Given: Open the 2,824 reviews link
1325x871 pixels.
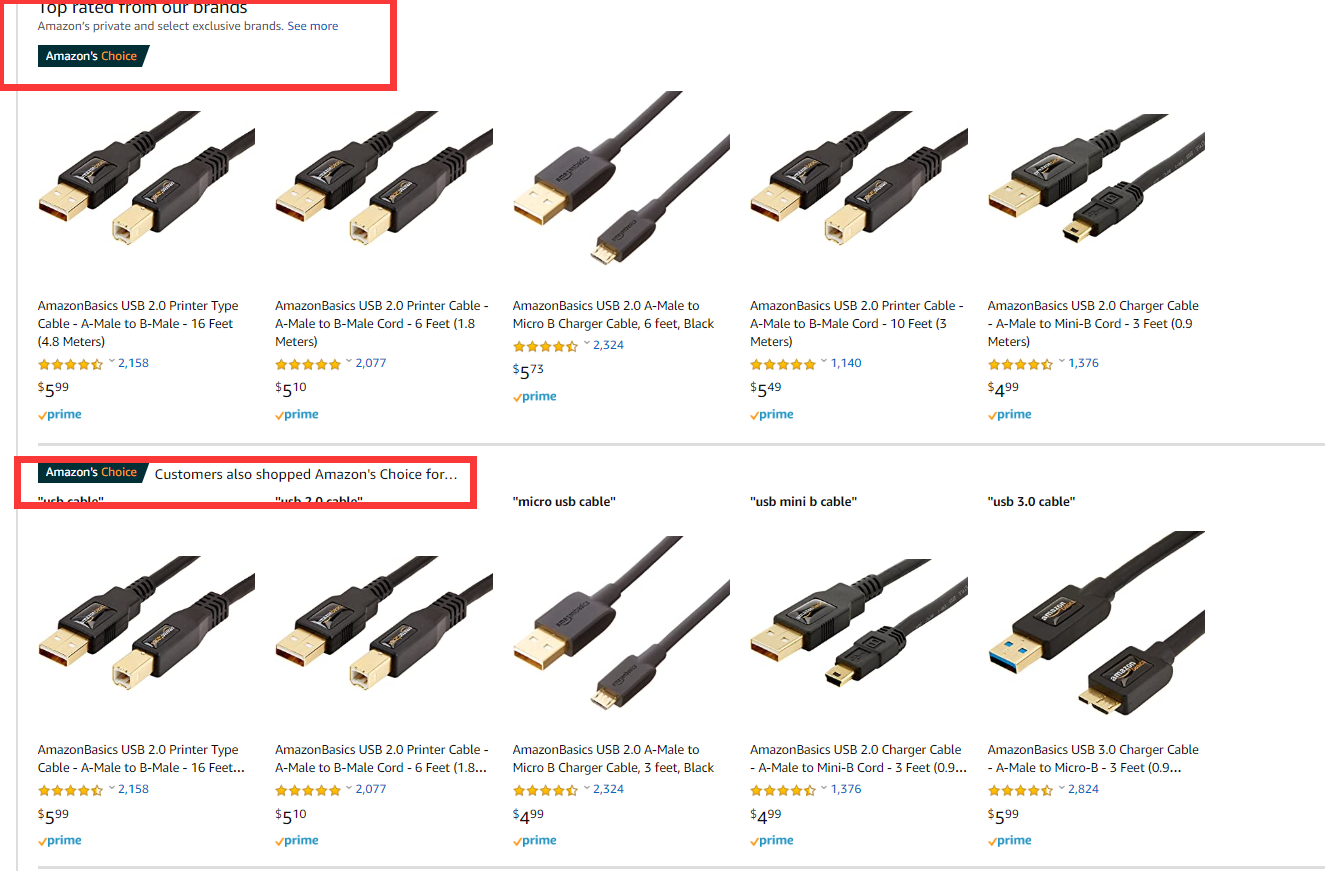Looking at the screenshot, I should tap(1084, 789).
